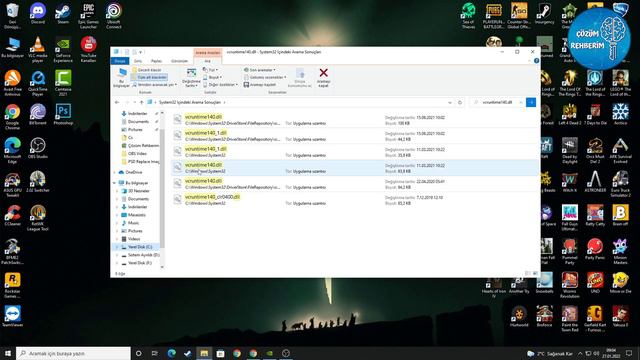Open TeamViewer desktop icon
The width and height of the screenshot is (640, 360).
coord(12,316)
